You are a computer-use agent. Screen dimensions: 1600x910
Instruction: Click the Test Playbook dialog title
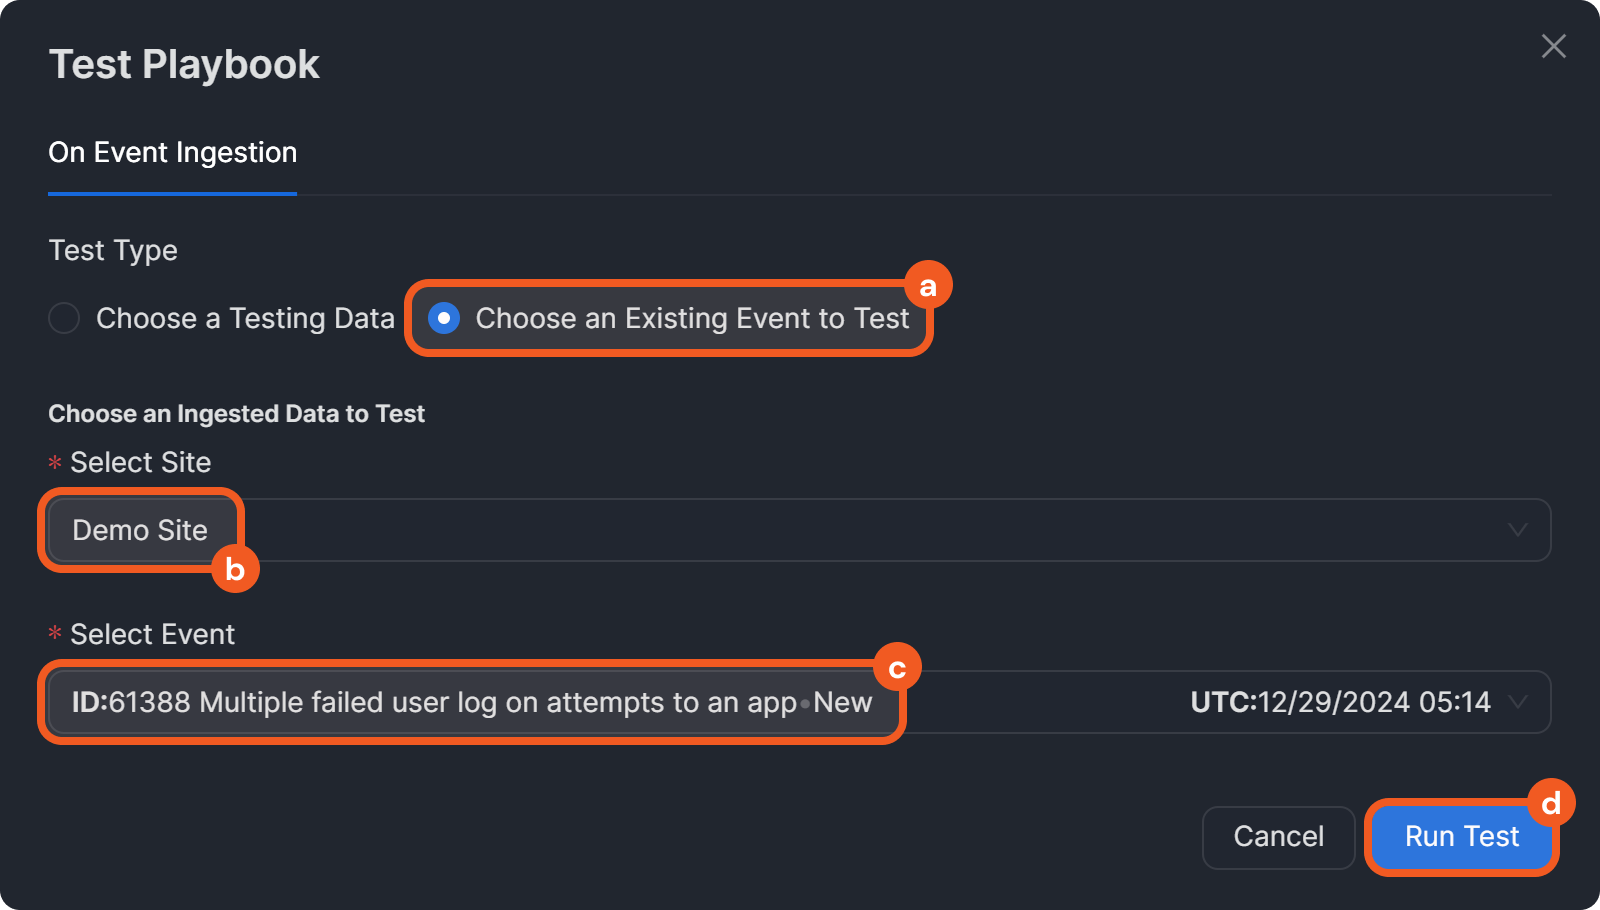click(184, 64)
